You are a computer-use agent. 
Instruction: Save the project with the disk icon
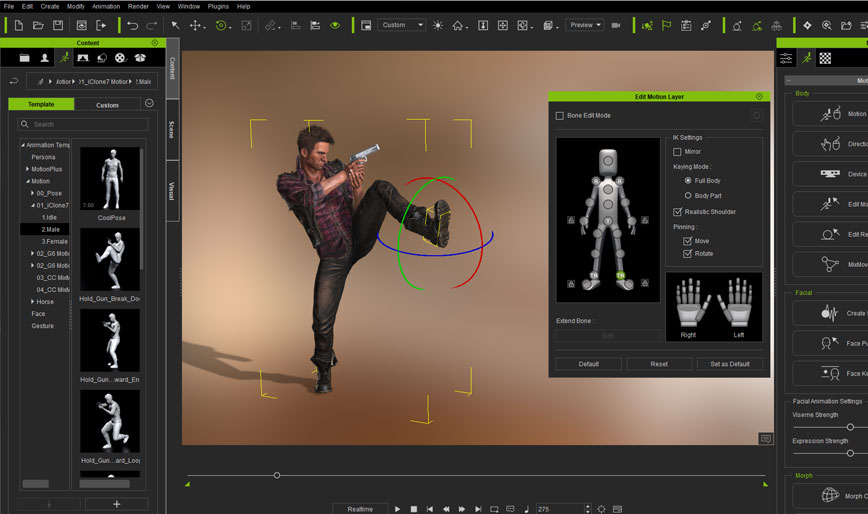tap(58, 25)
